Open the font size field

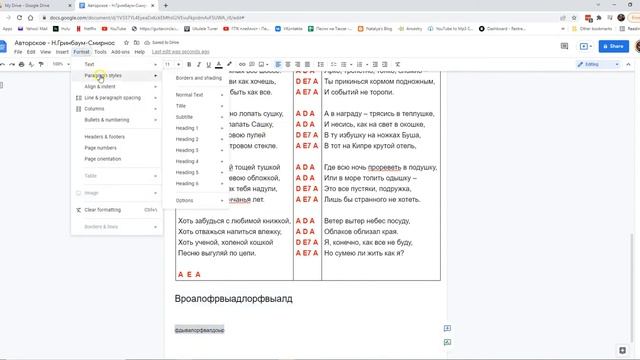pos(167,64)
